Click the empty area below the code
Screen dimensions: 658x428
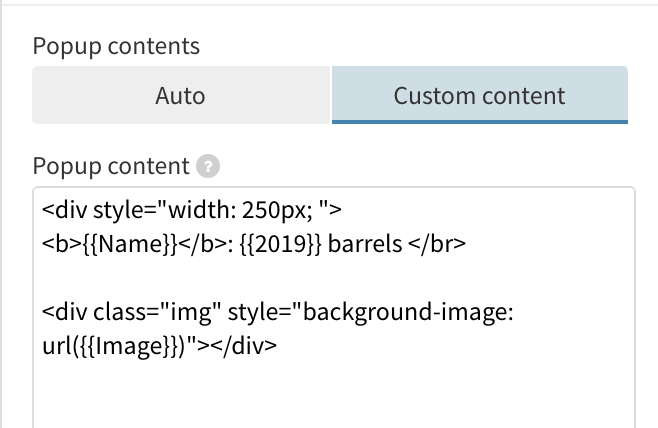pos(334,394)
